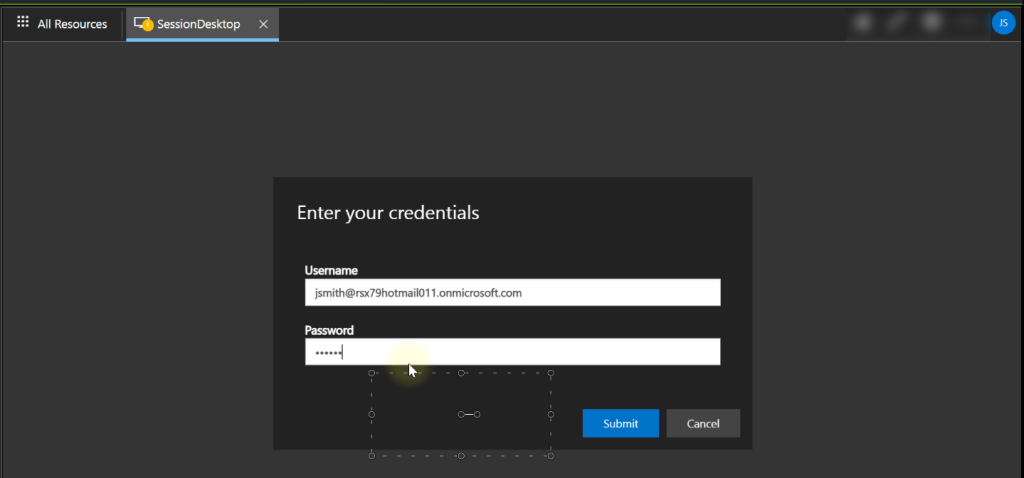Select top-left handle of dashed selection box
Viewport: 1024px width, 478px height.
[x=372, y=373]
